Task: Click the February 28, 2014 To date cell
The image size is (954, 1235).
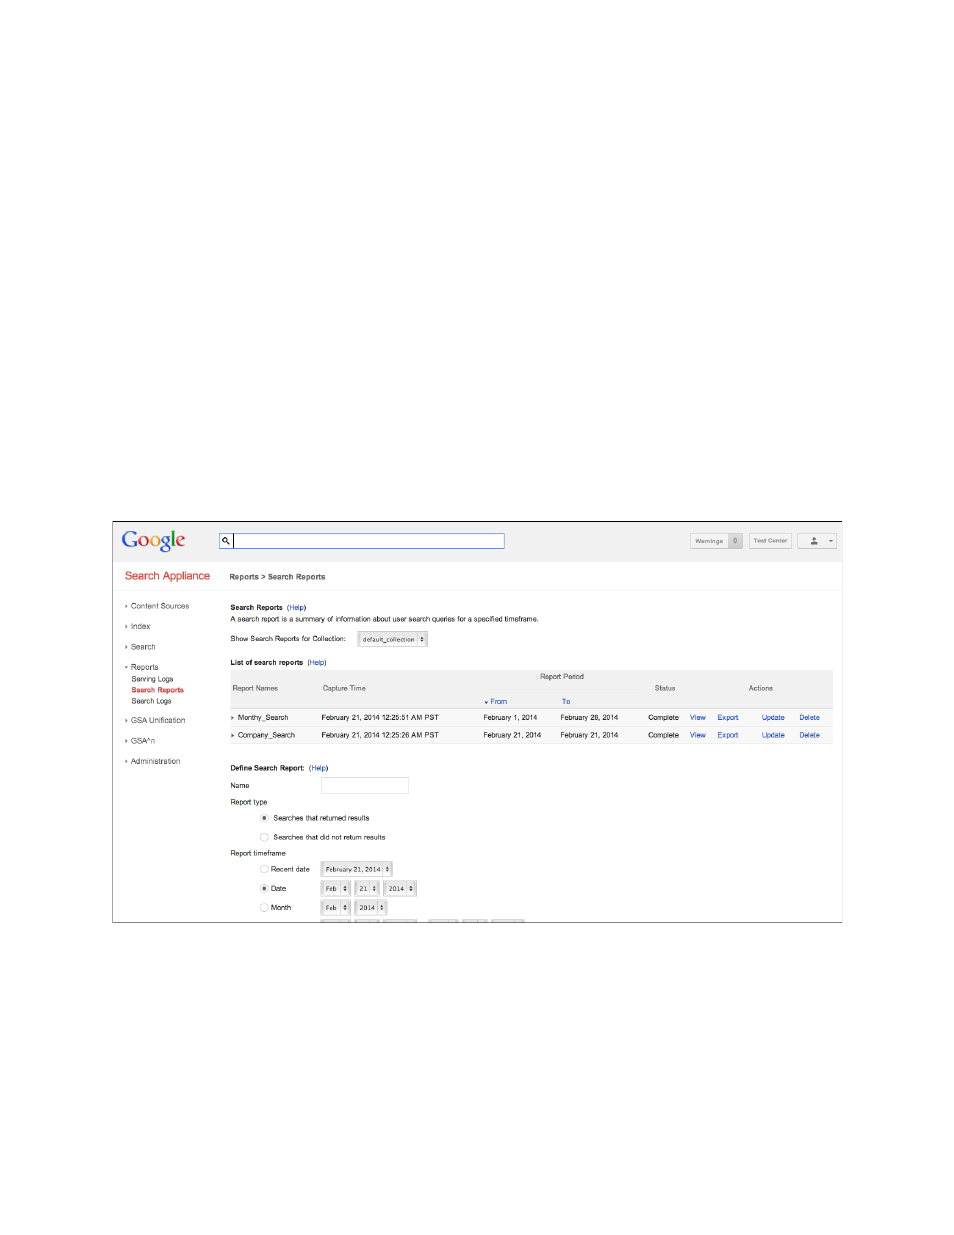Action: point(589,718)
